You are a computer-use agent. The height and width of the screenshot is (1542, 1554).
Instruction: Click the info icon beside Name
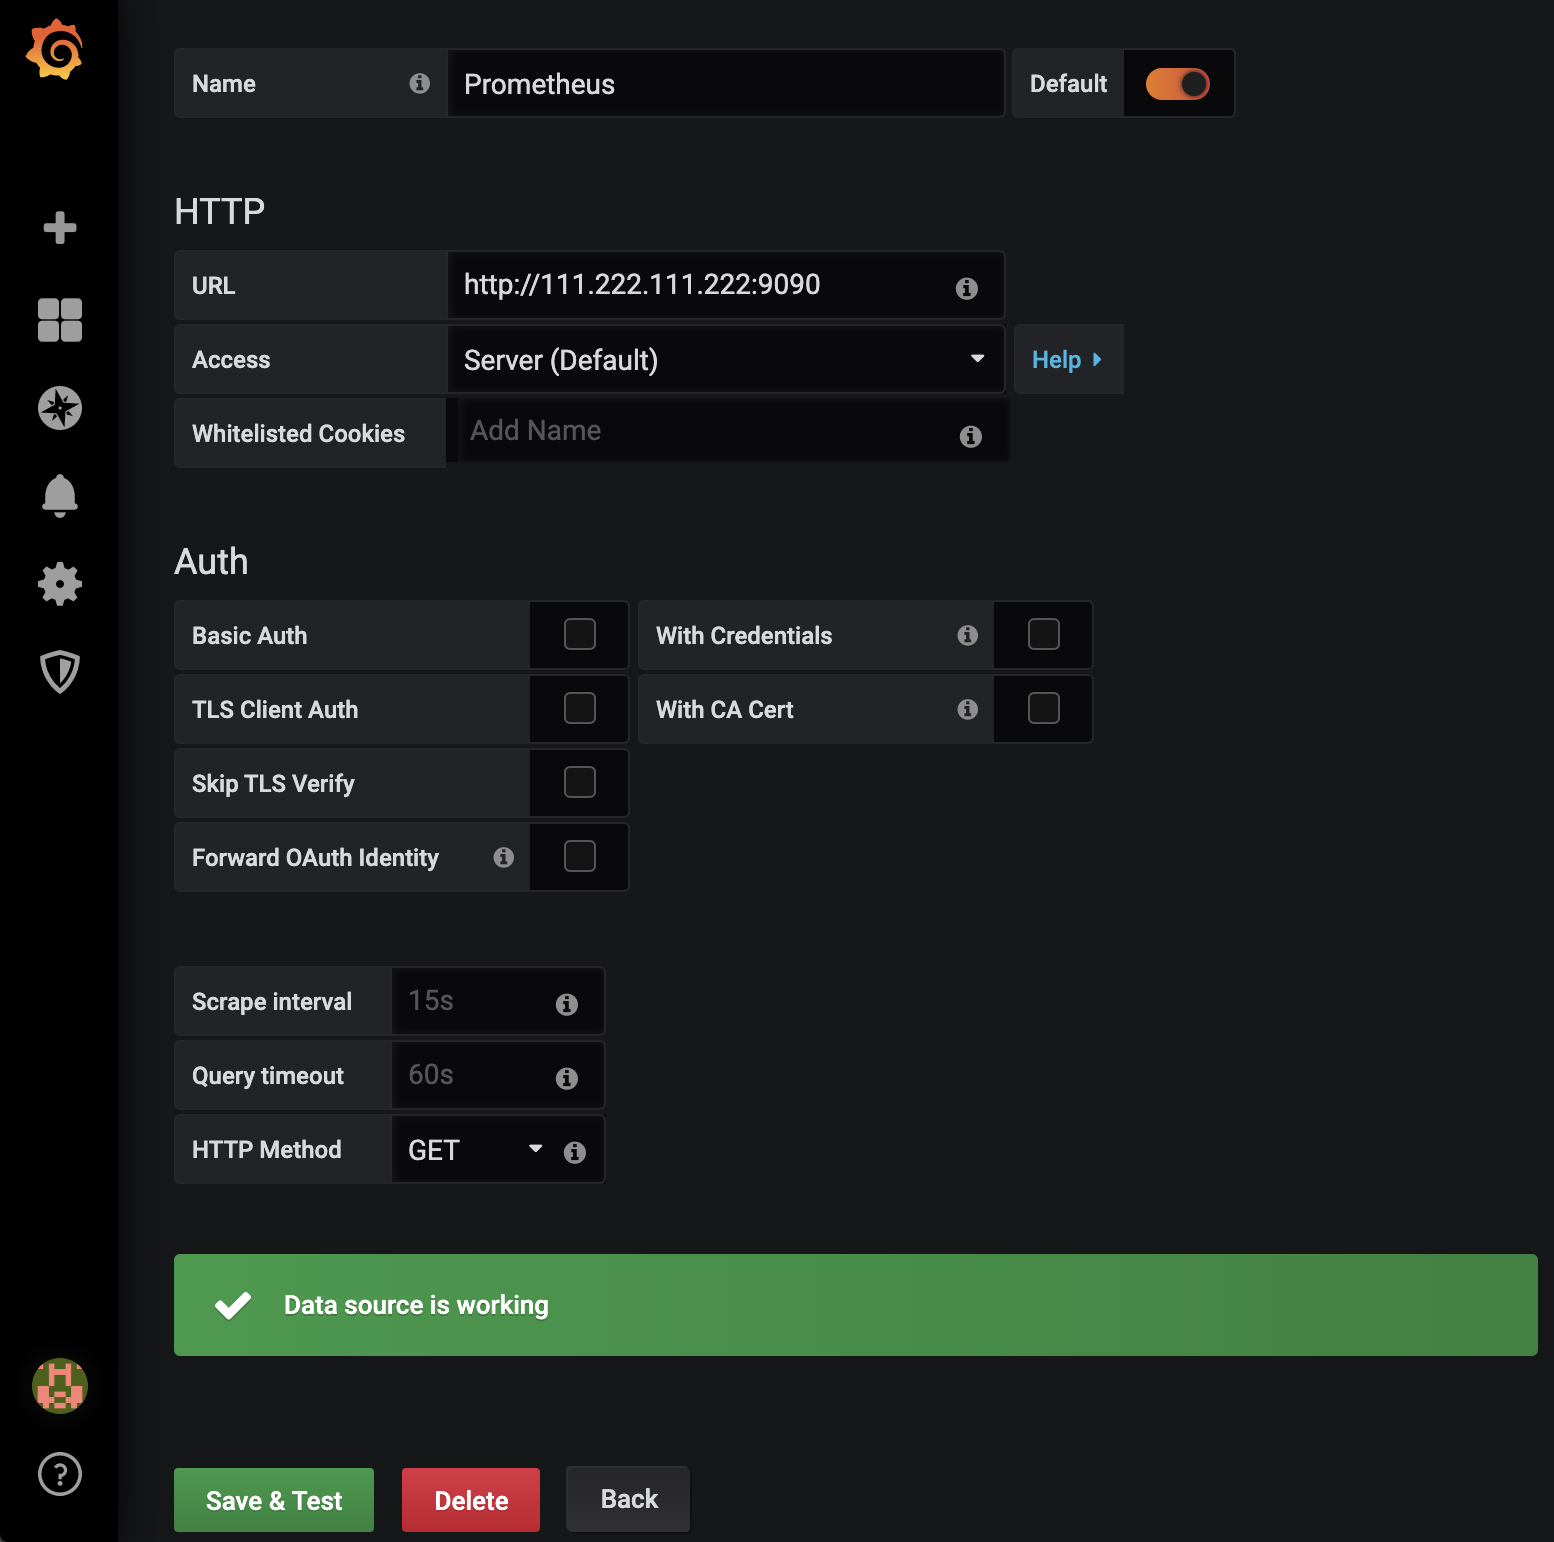pyautogui.click(x=420, y=83)
